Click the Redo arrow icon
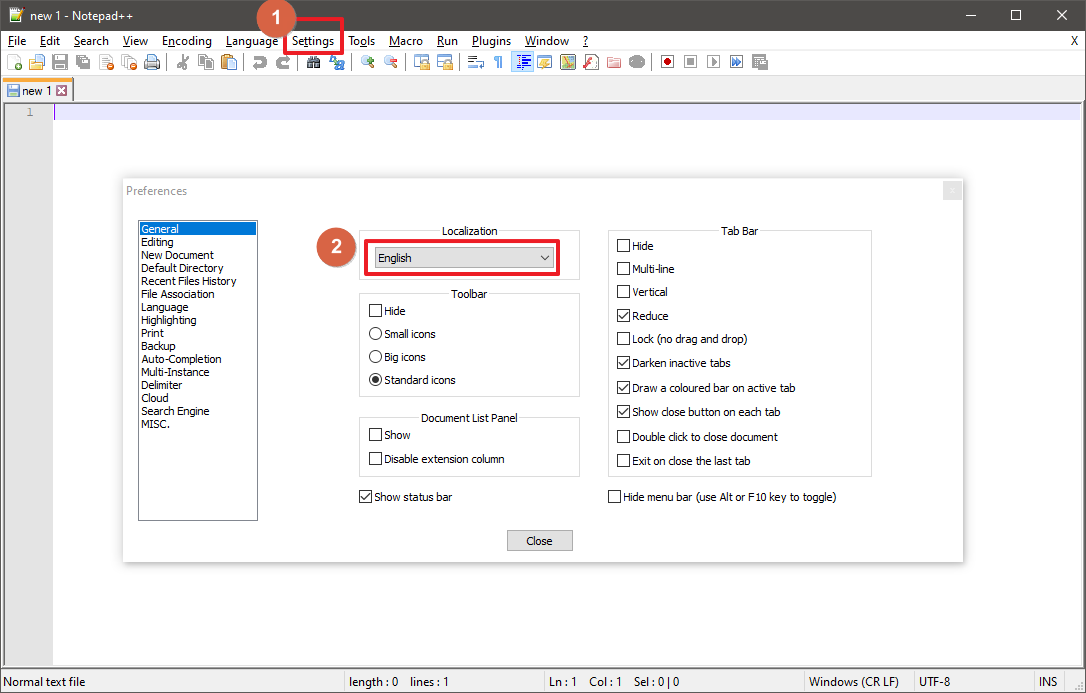The image size is (1086, 693). coord(283,62)
